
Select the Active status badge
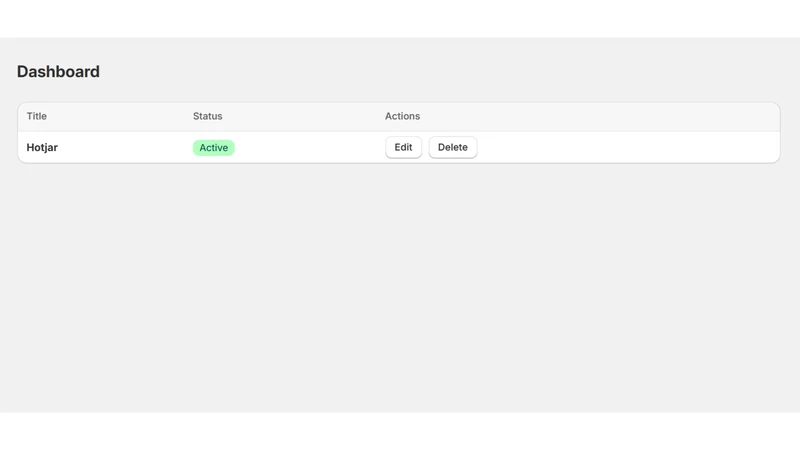pyautogui.click(x=213, y=147)
